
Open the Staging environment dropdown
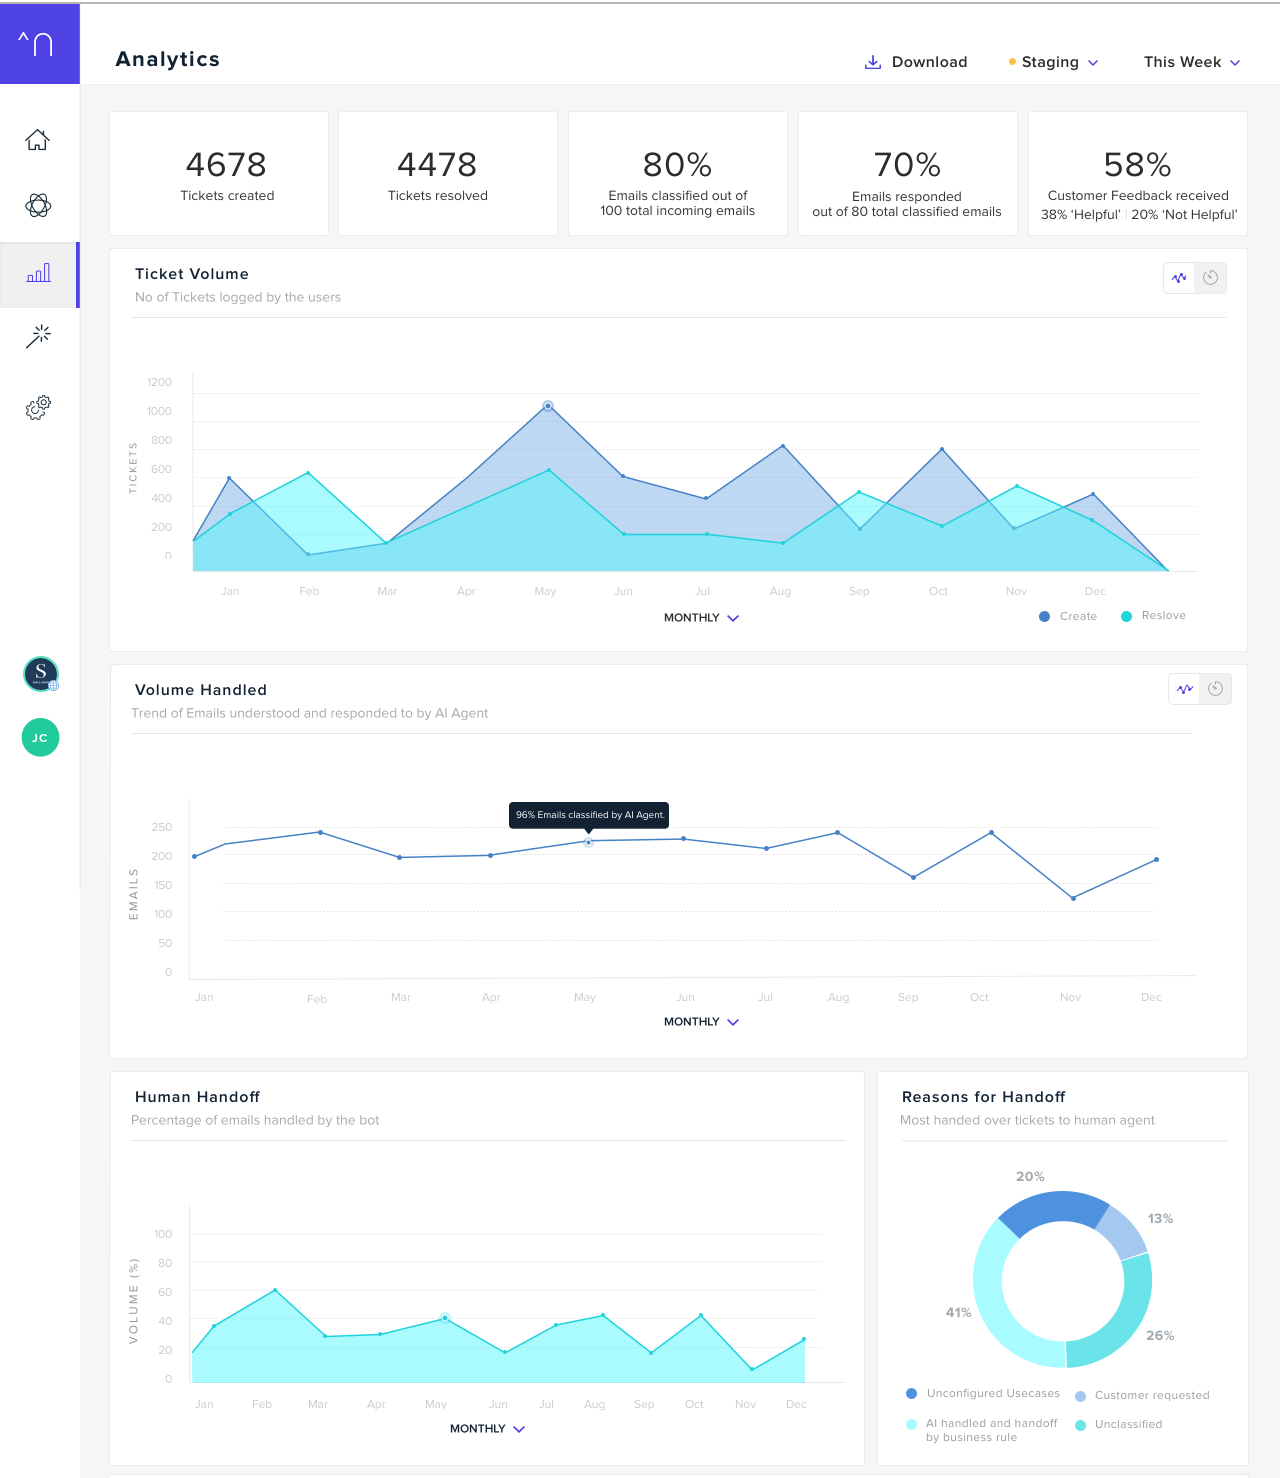point(1053,61)
